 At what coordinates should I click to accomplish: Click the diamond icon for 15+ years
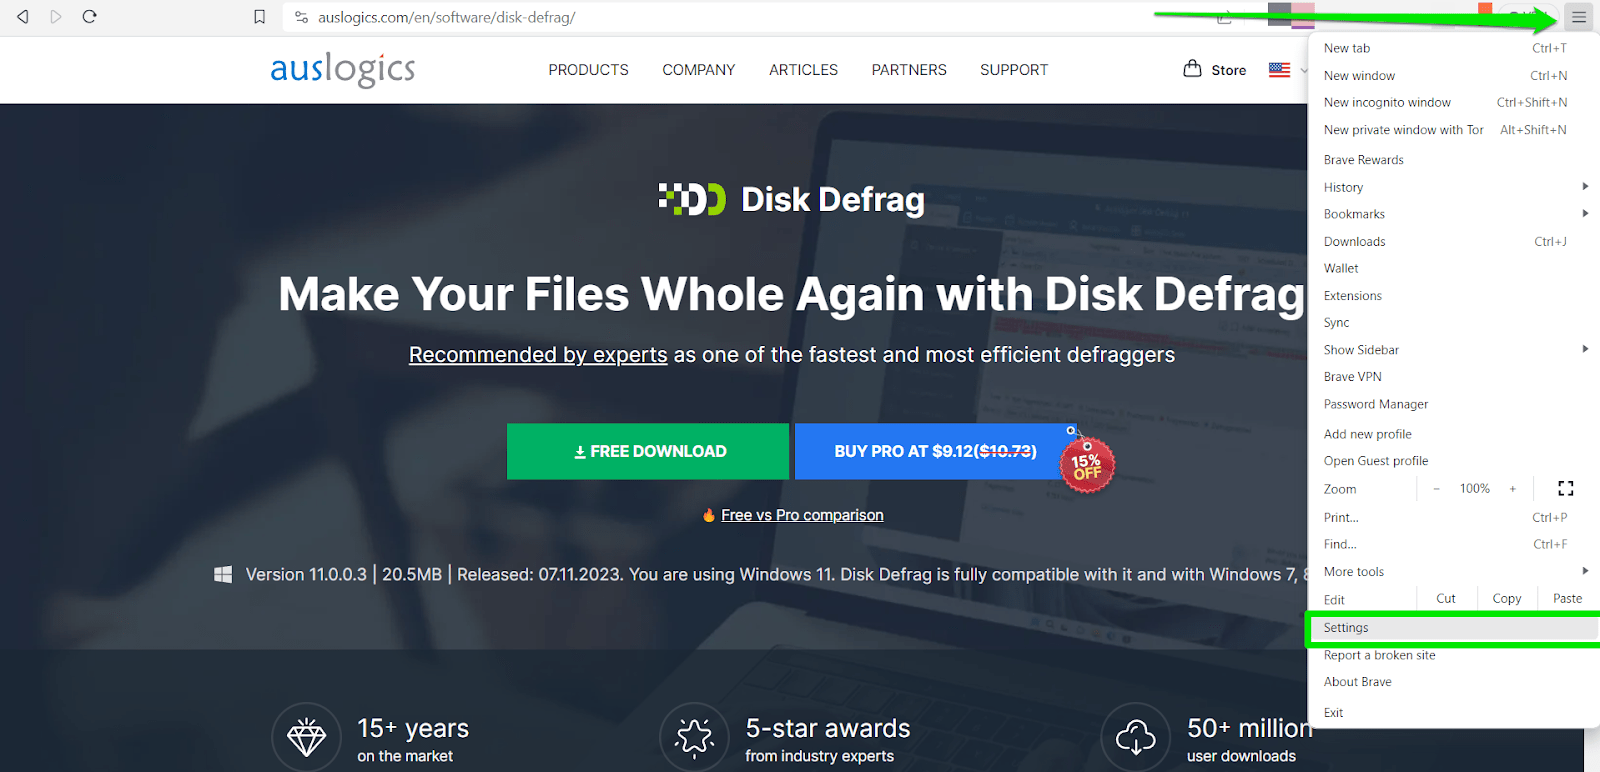(306, 738)
